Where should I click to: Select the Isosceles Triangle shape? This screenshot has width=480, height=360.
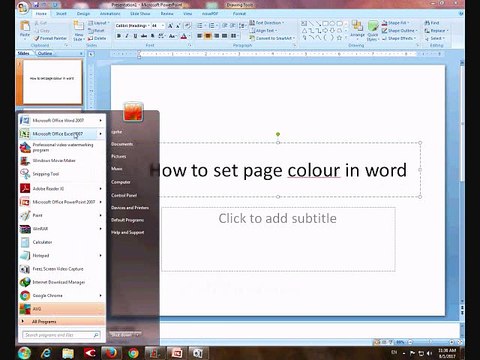point(304,31)
